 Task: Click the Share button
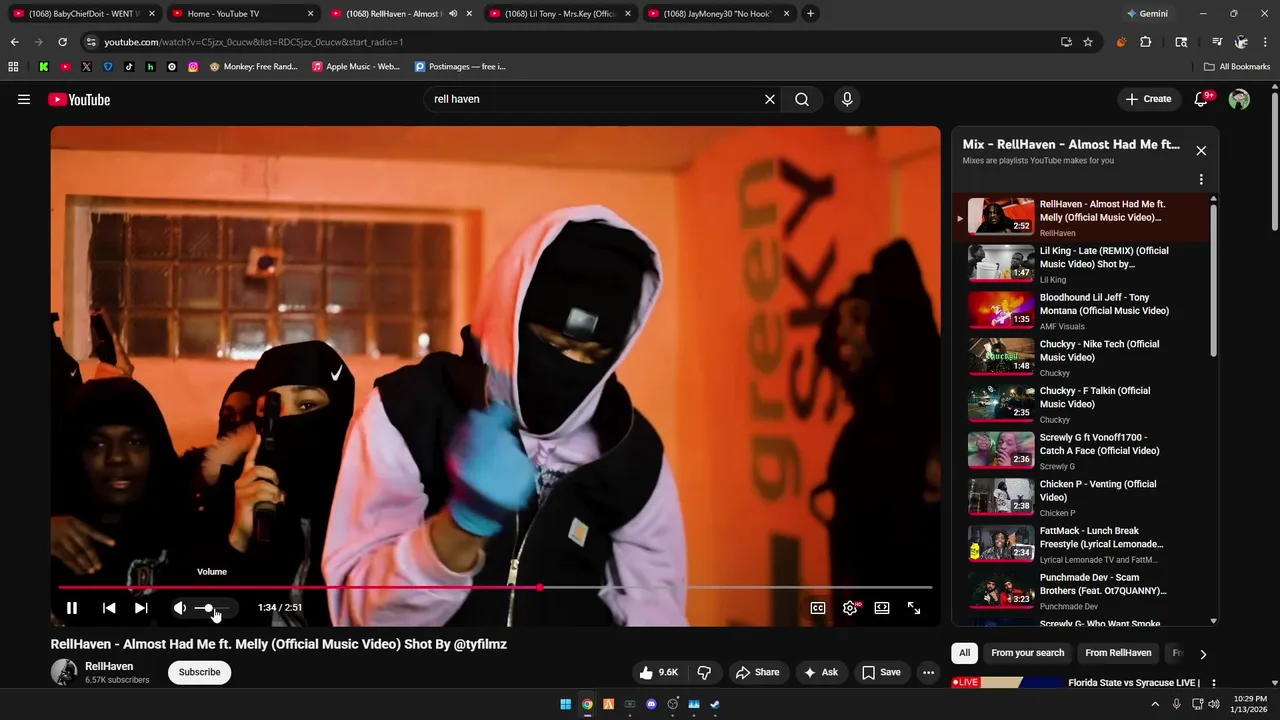coord(758,672)
